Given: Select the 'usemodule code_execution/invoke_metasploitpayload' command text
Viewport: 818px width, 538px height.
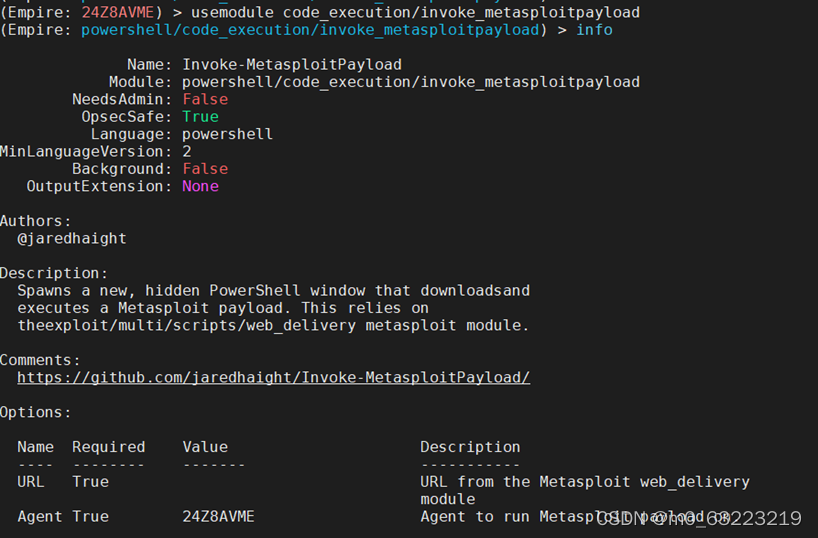Looking at the screenshot, I should coord(415,12).
